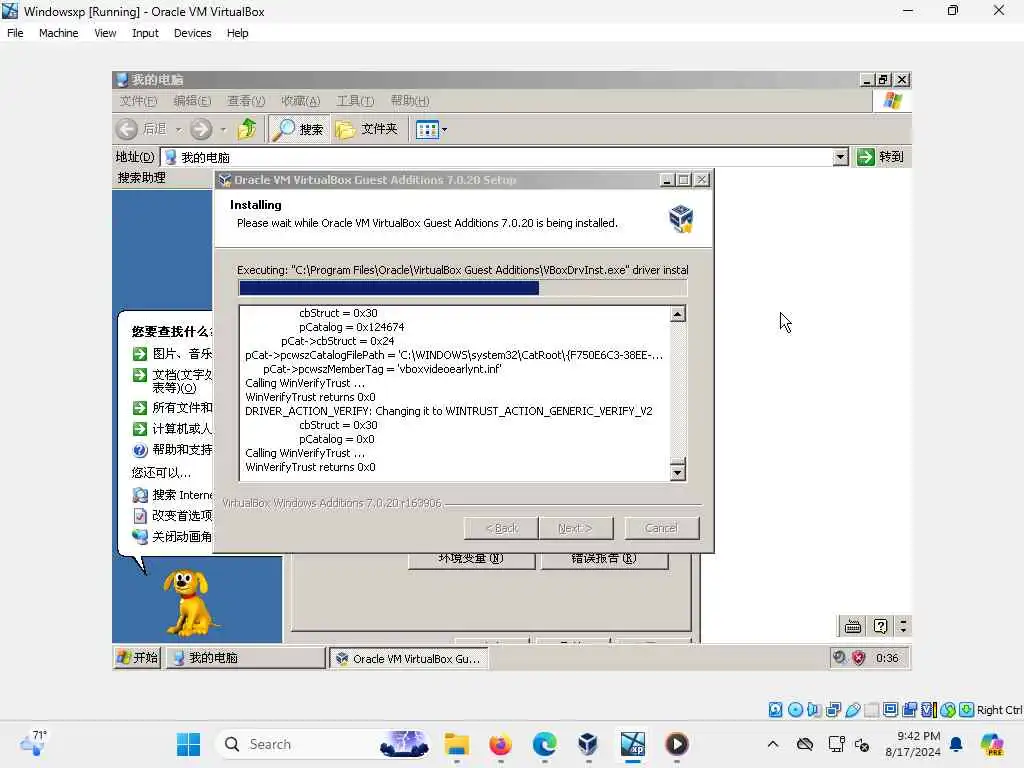The height and width of the screenshot is (768, 1024).
Task: Open the Back history dropdown arrow
Action: [179, 129]
